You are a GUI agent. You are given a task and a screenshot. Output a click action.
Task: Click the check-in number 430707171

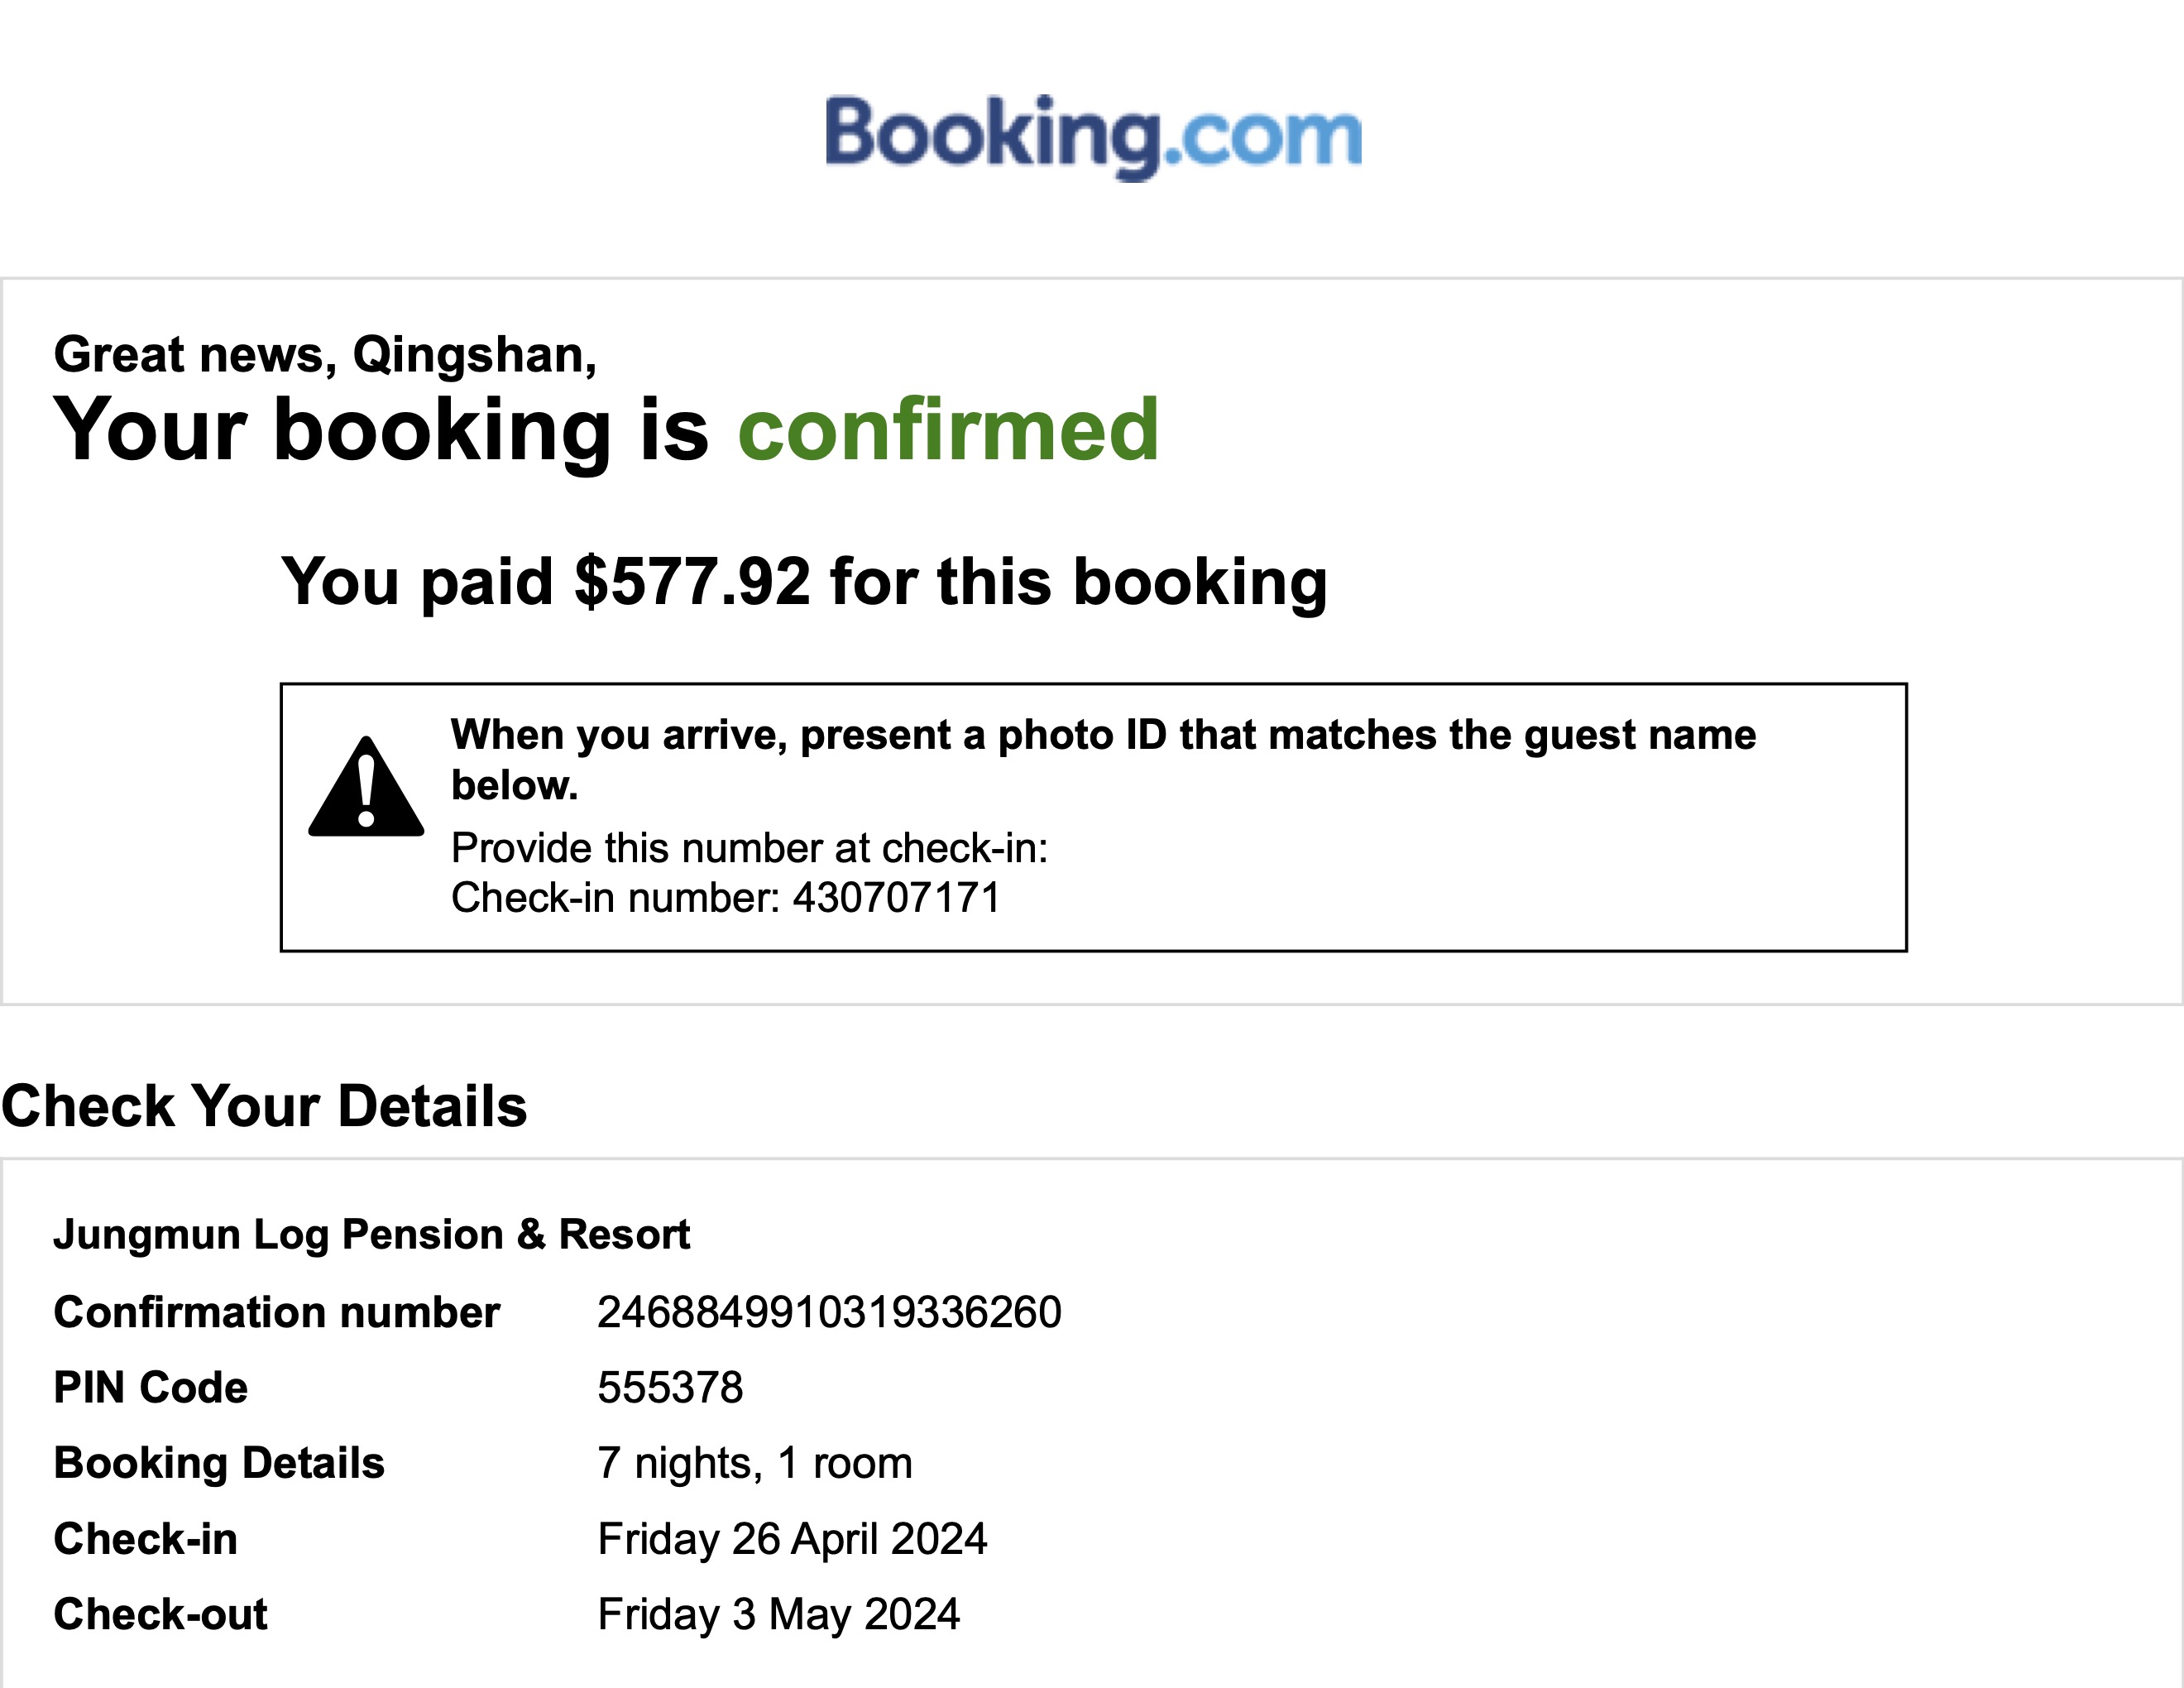pyautogui.click(x=896, y=898)
